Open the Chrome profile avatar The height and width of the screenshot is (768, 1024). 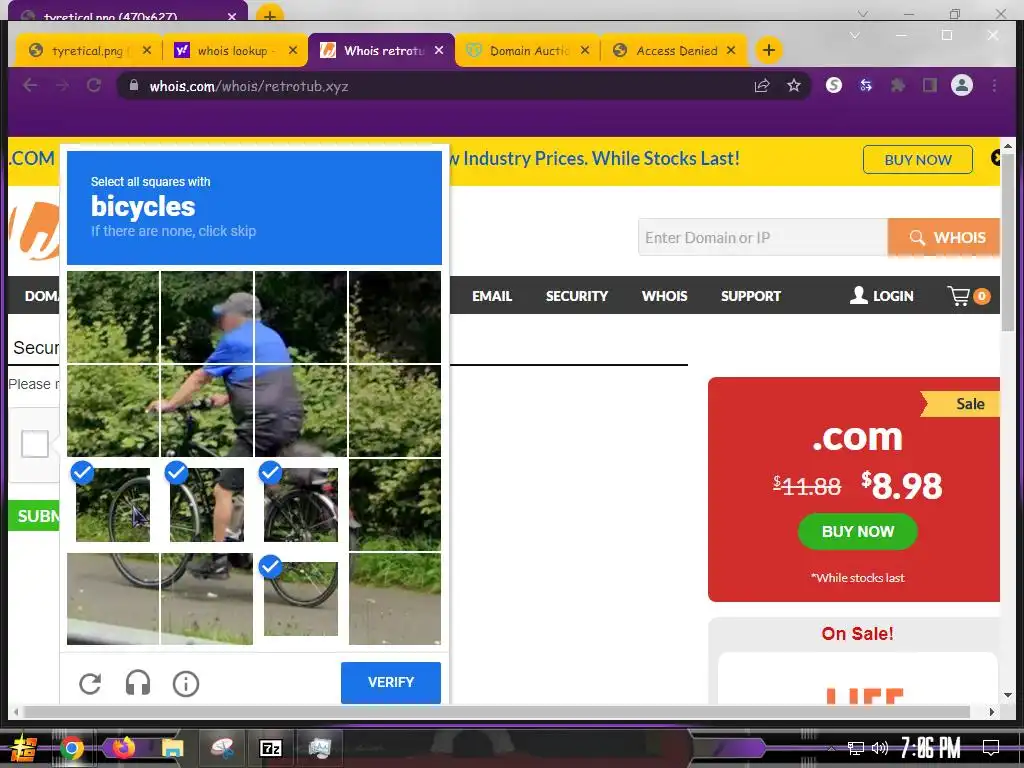tap(962, 86)
